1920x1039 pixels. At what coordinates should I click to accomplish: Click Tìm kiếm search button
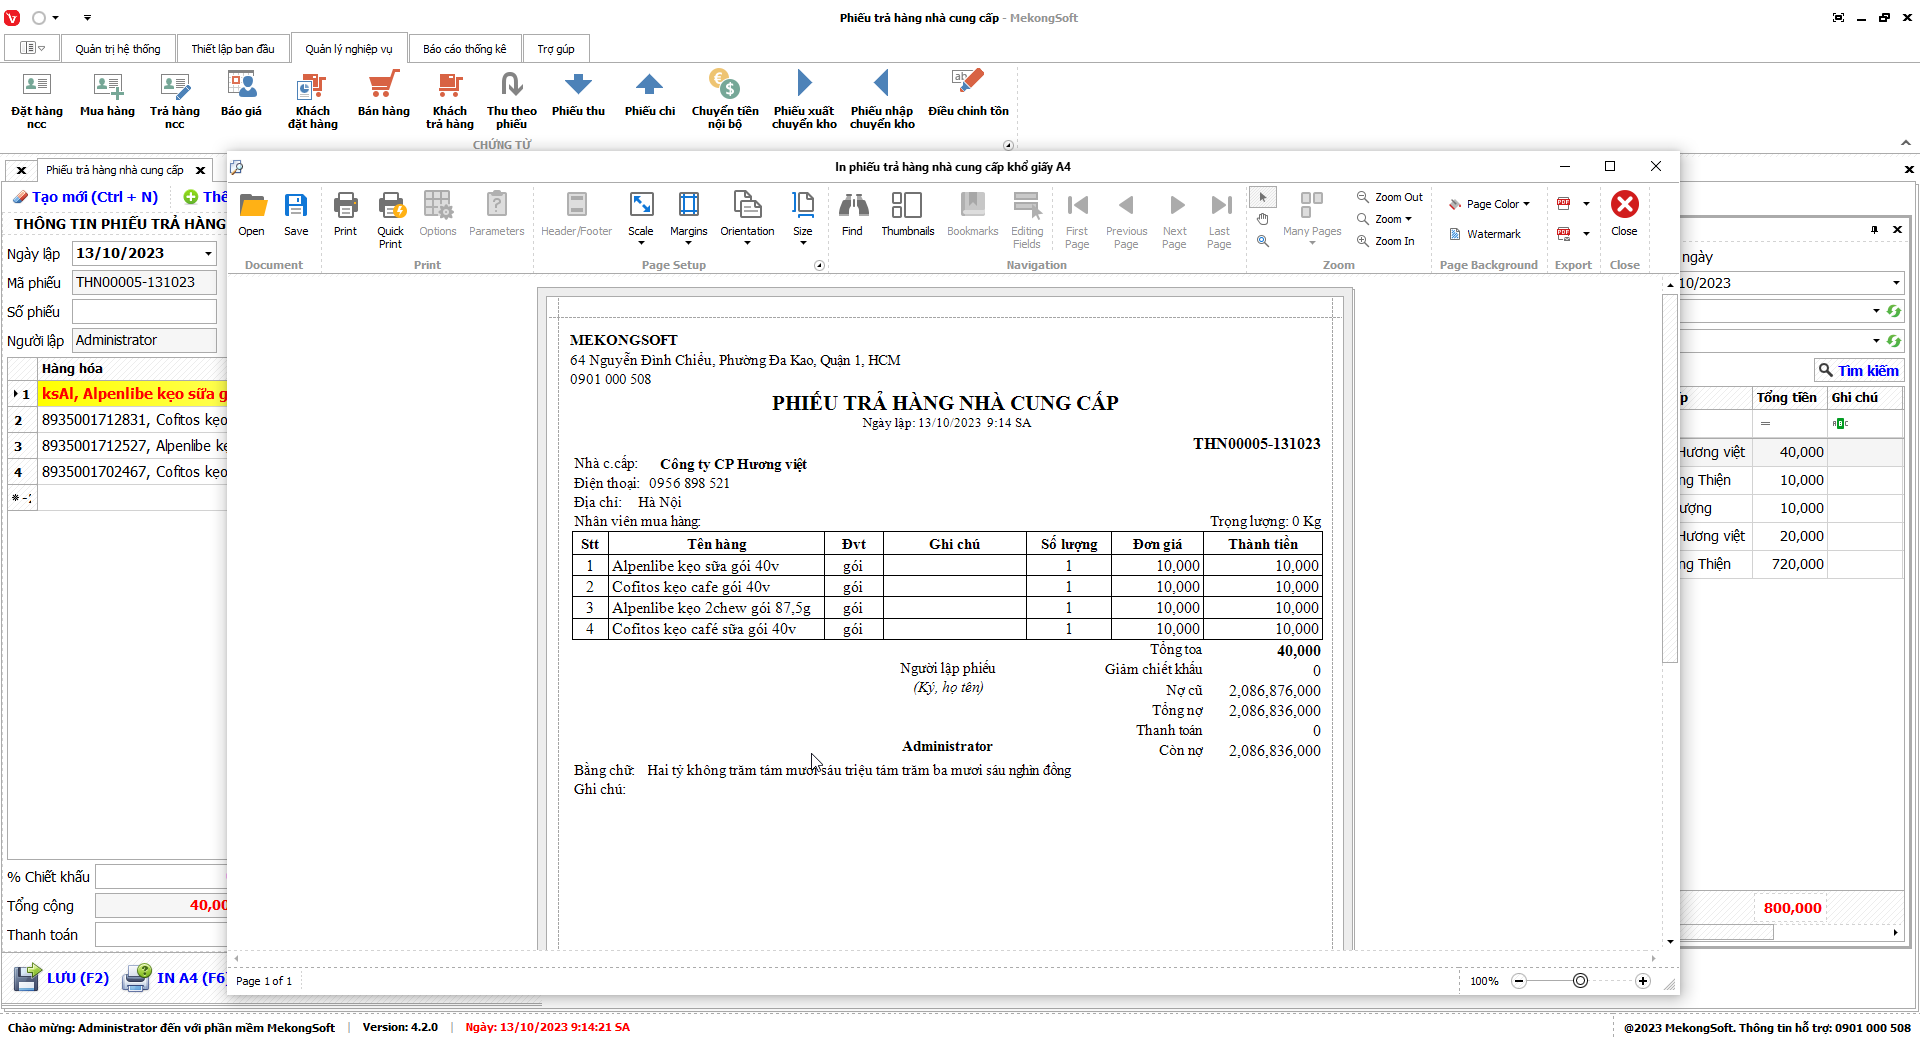click(x=1858, y=370)
